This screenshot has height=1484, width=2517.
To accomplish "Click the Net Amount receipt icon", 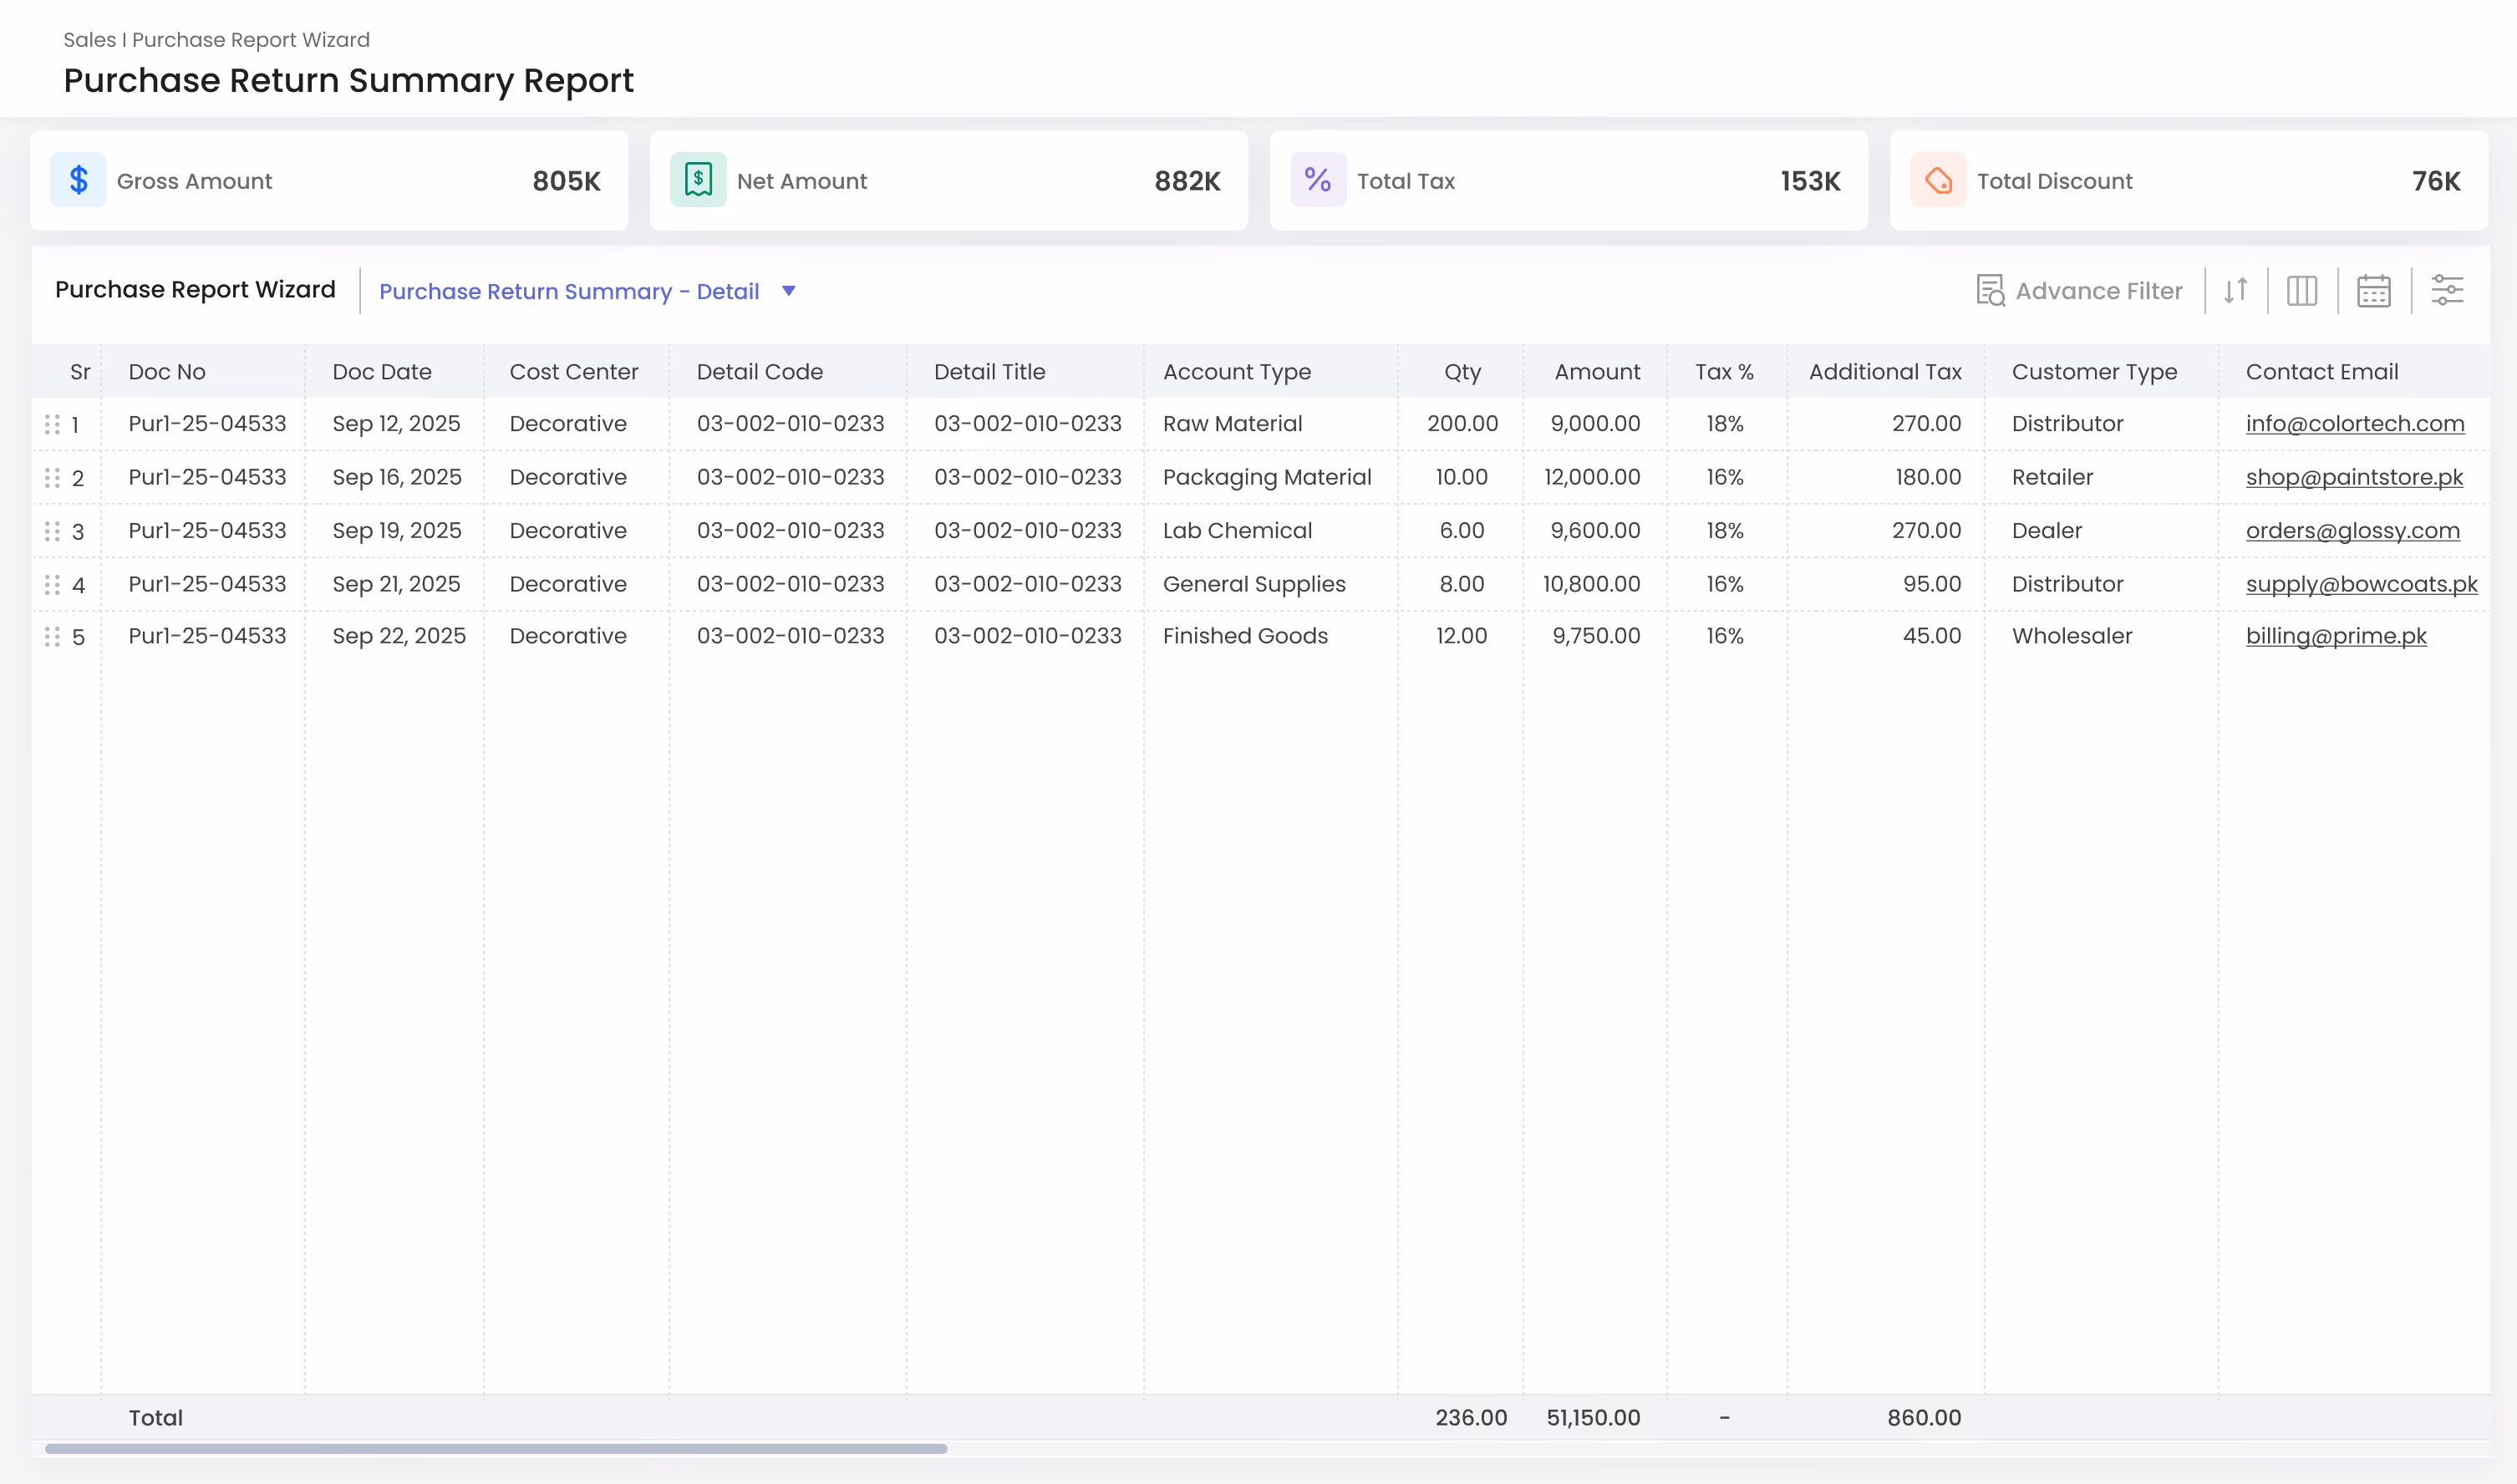I will point(698,181).
